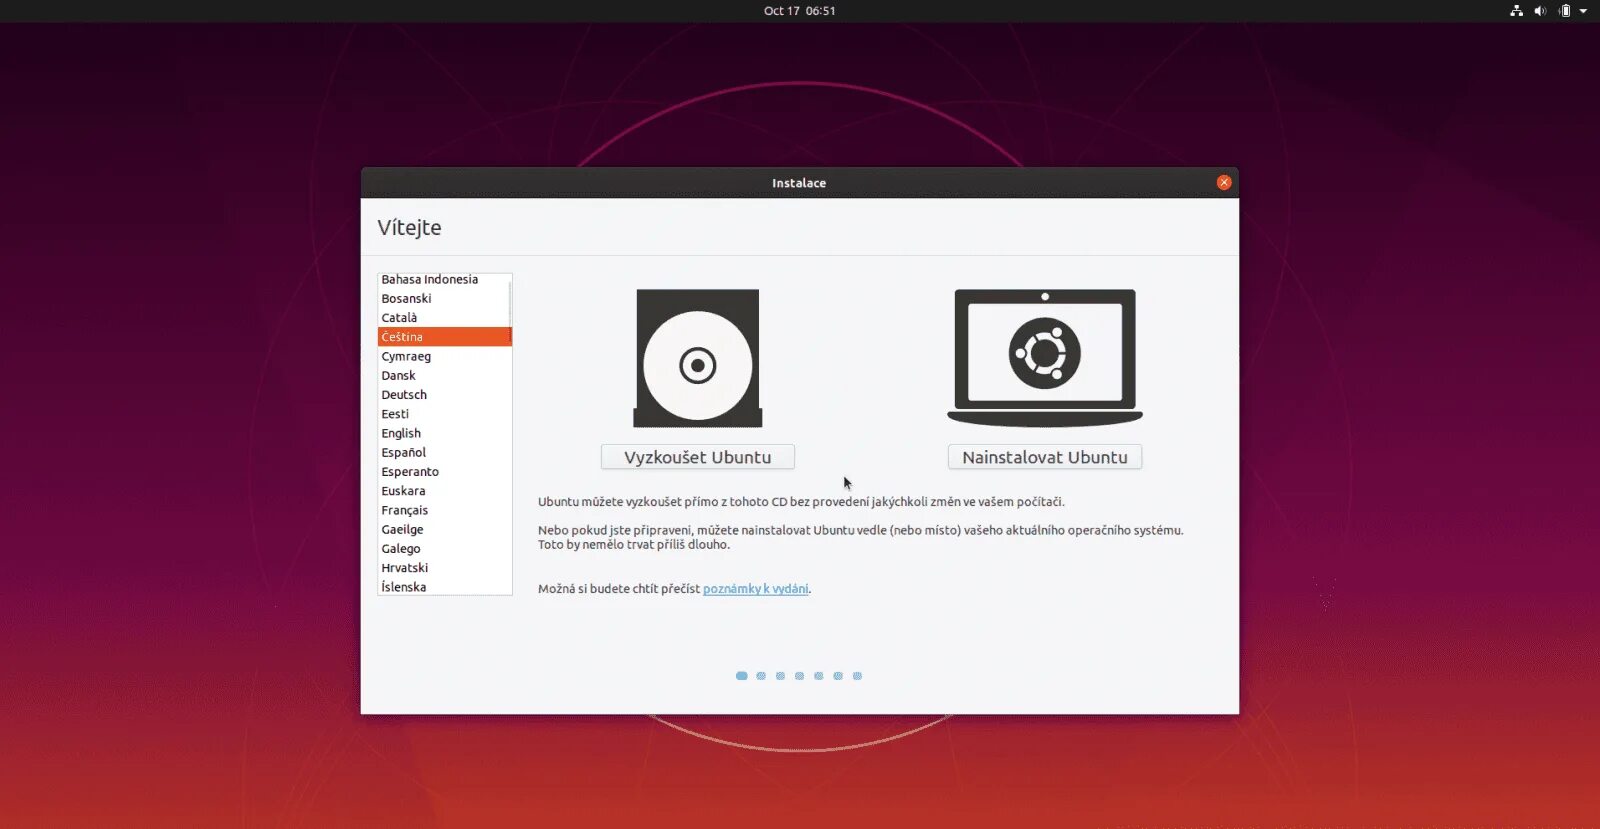Image resolution: width=1600 pixels, height=829 pixels.
Task: Pick Deutsch as the installer language
Action: point(444,395)
